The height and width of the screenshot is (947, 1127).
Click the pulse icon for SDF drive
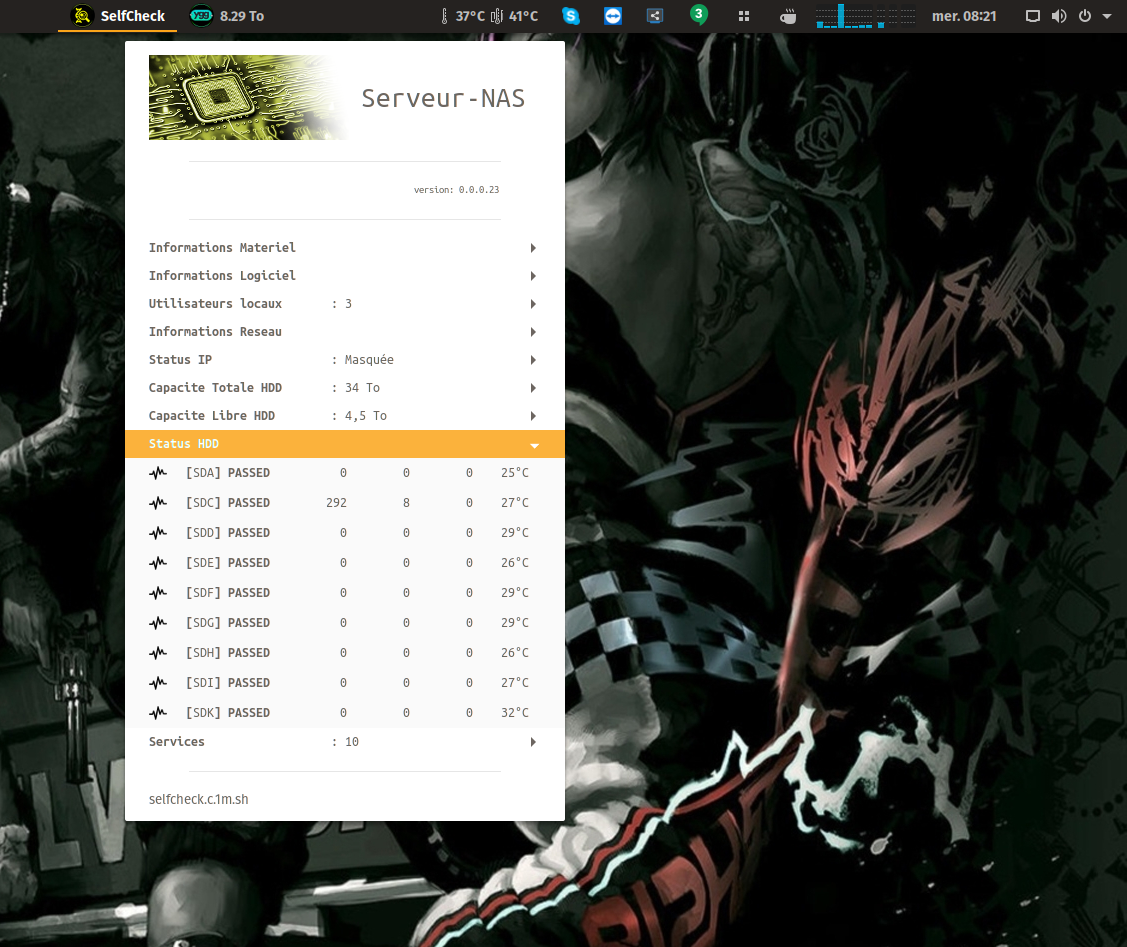(158, 593)
